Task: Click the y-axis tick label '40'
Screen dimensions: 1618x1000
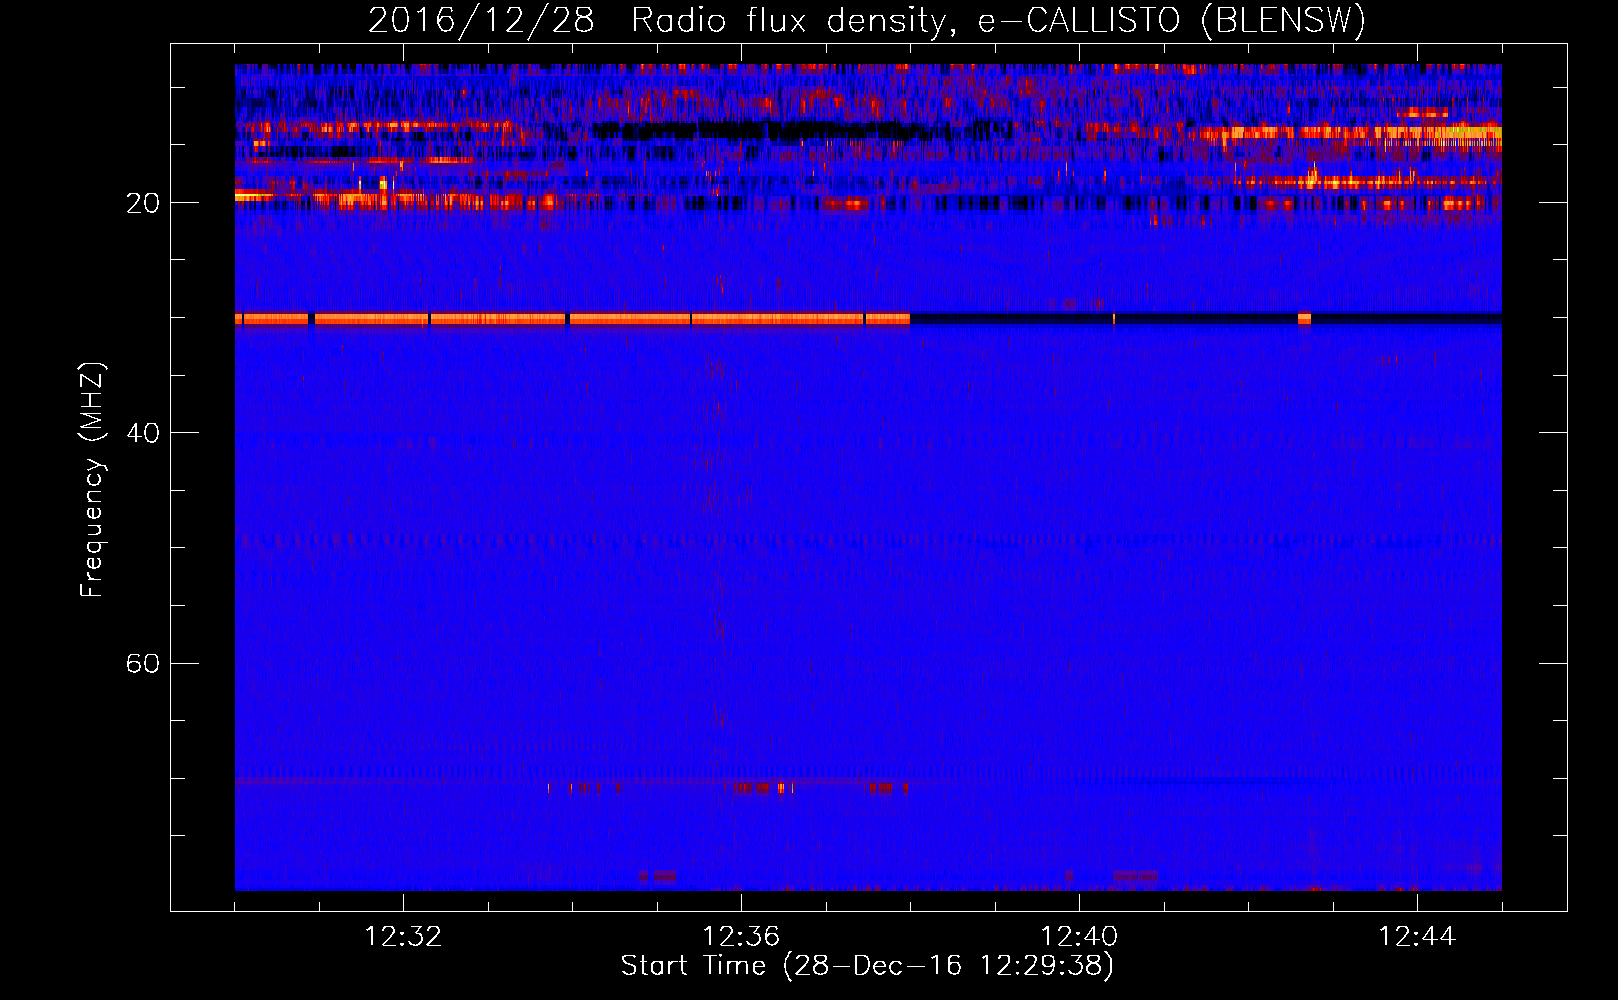Action: pos(143,433)
